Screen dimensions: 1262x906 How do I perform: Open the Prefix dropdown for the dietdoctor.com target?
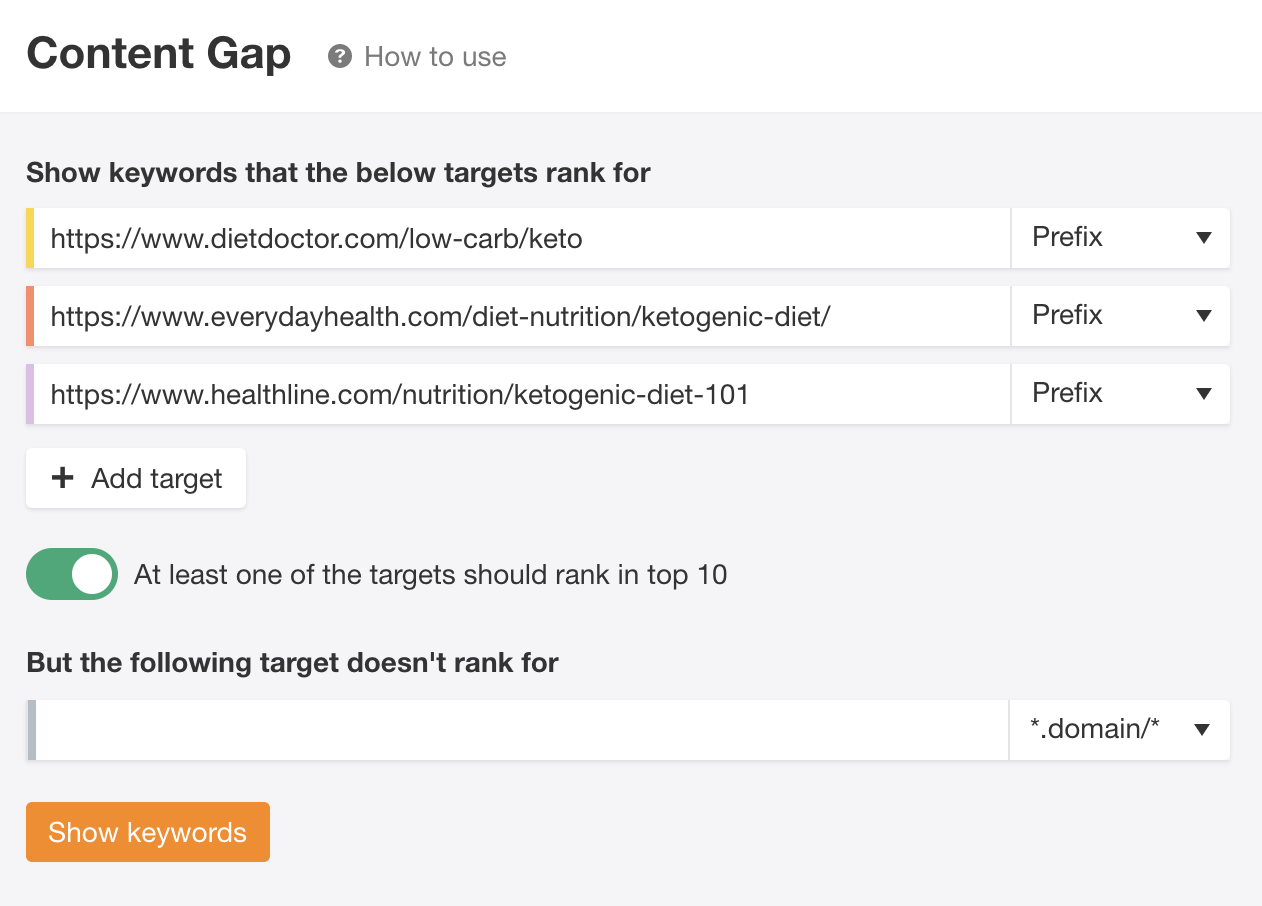point(1120,238)
